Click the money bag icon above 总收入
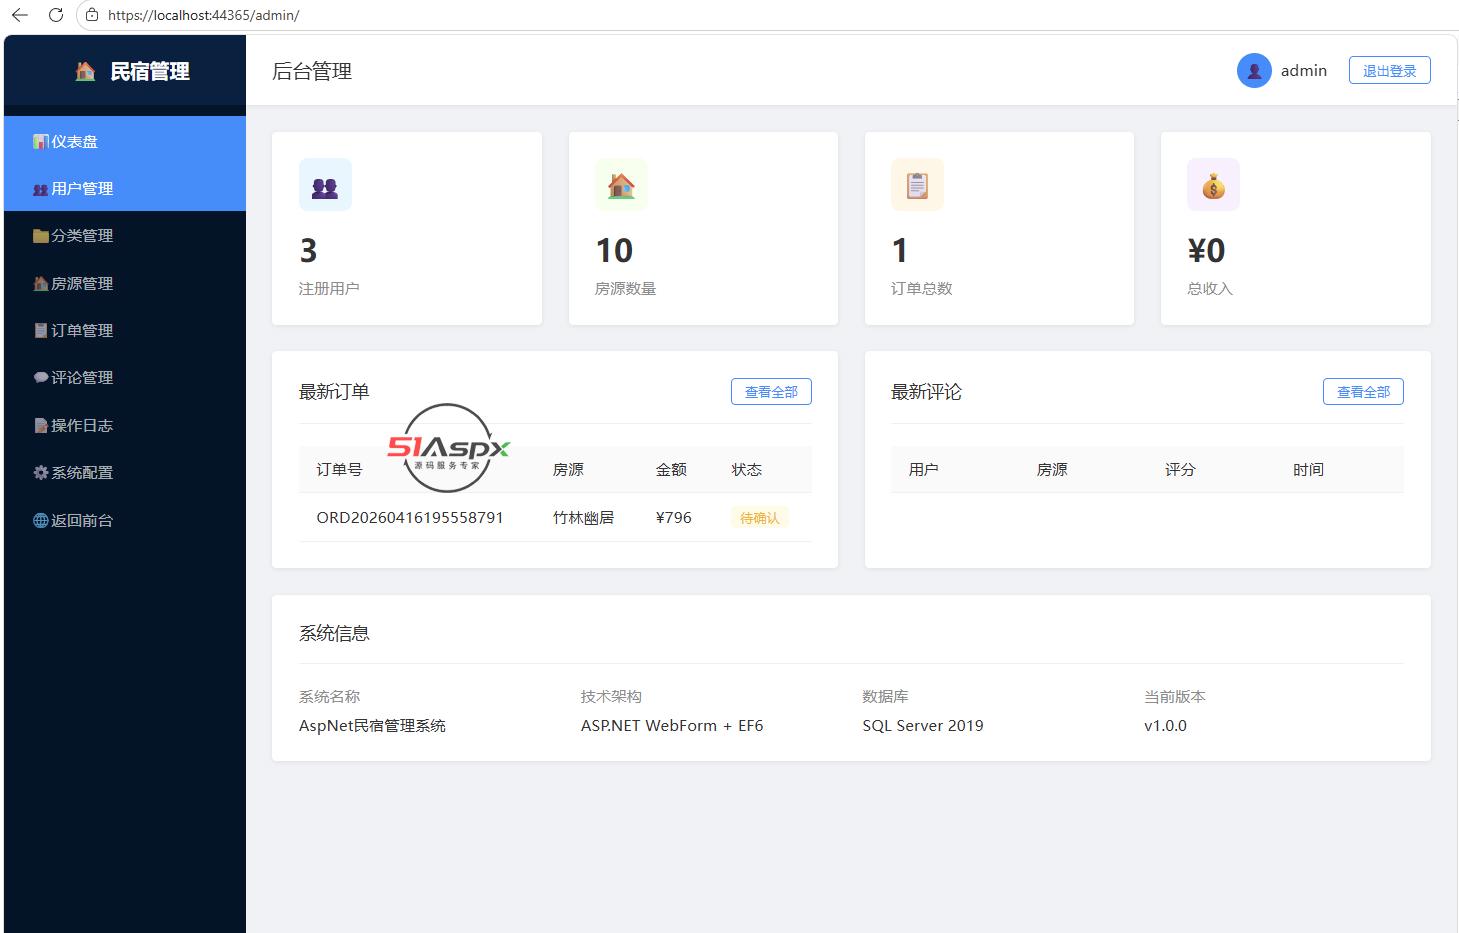 [1213, 185]
